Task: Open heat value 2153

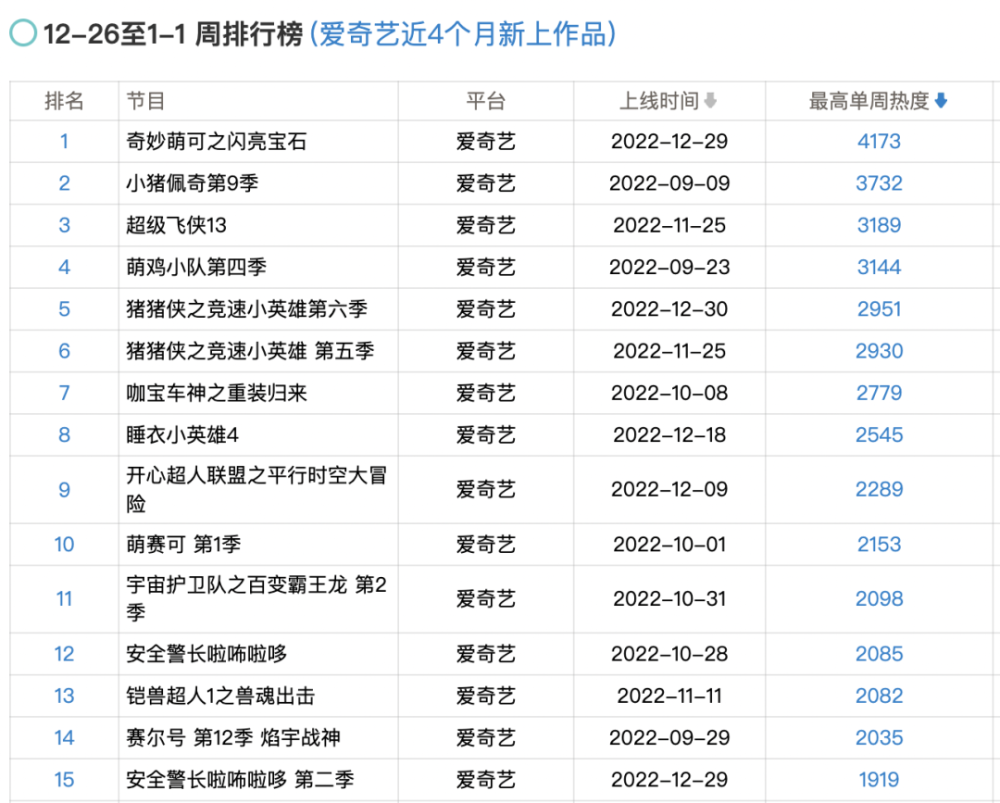Action: click(879, 545)
